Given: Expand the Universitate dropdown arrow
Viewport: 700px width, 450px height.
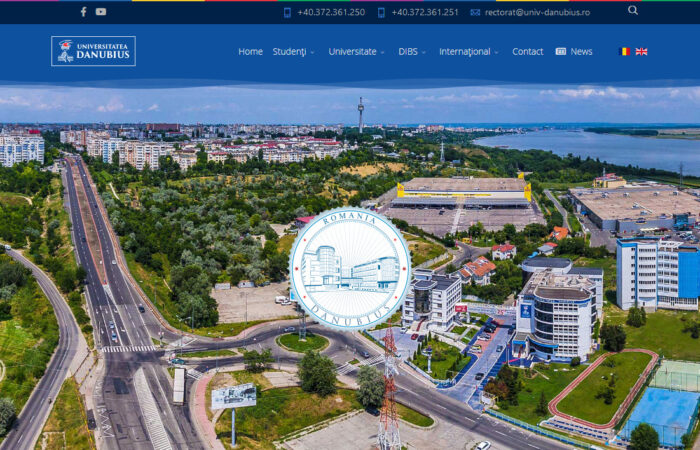Looking at the screenshot, I should click(382, 52).
